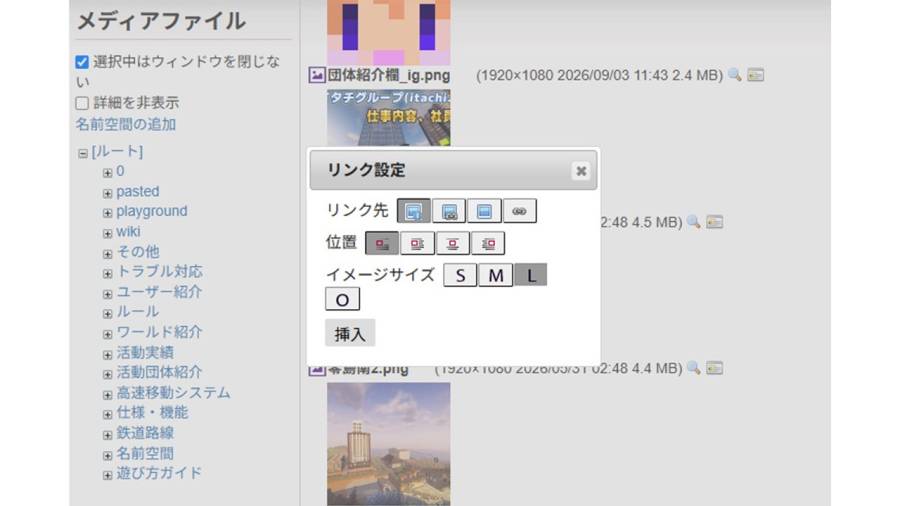Click insert icon on the 4.4 MB file row
This screenshot has height=506, width=900.
[x=715, y=368]
